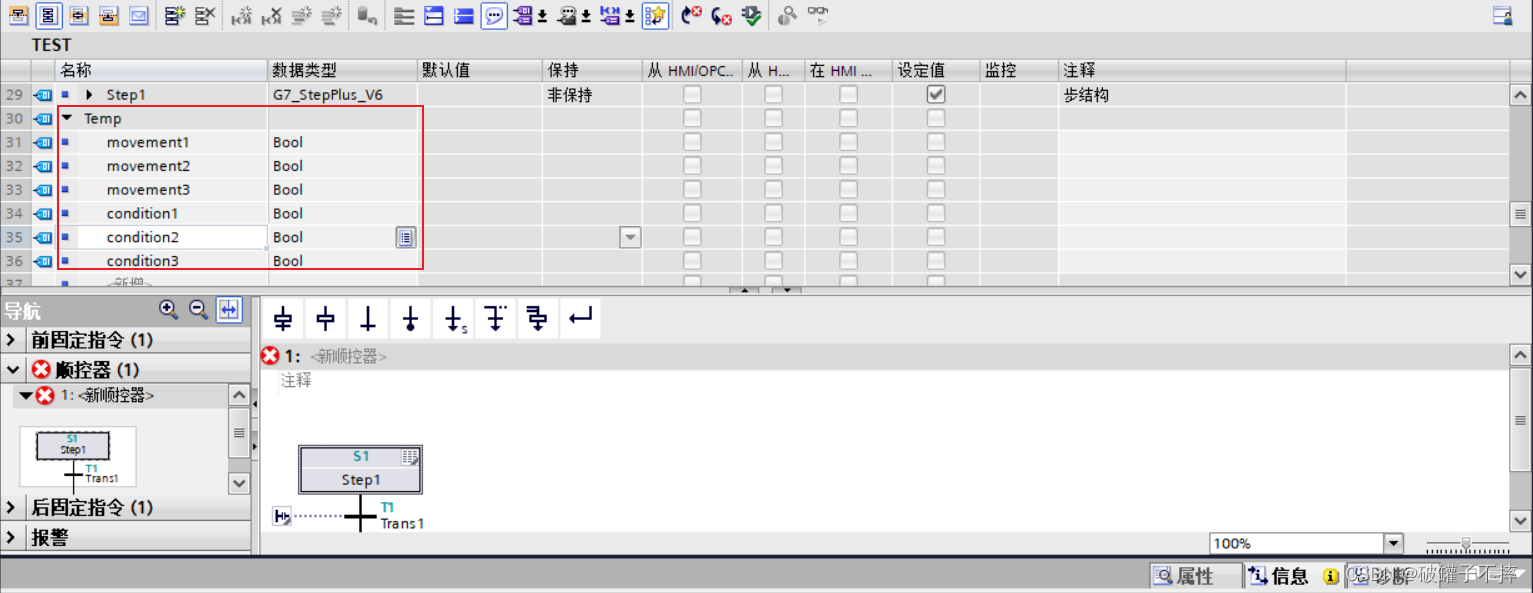Adjust the zoom slider at bottom right
The width and height of the screenshot is (1533, 593).
click(x=1467, y=543)
